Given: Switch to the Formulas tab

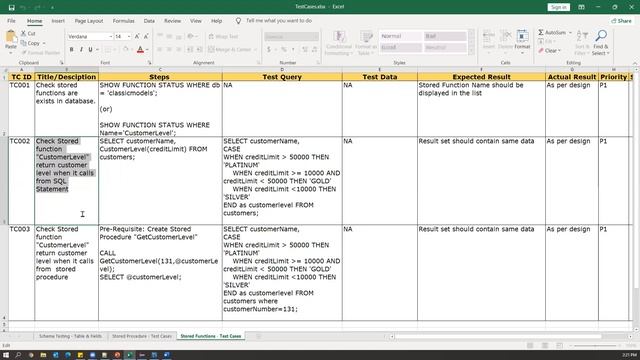Looking at the screenshot, I should tap(123, 21).
